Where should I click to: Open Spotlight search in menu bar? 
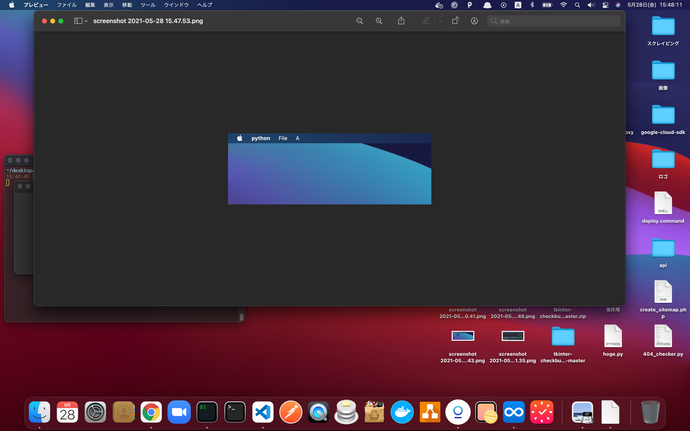577,5
